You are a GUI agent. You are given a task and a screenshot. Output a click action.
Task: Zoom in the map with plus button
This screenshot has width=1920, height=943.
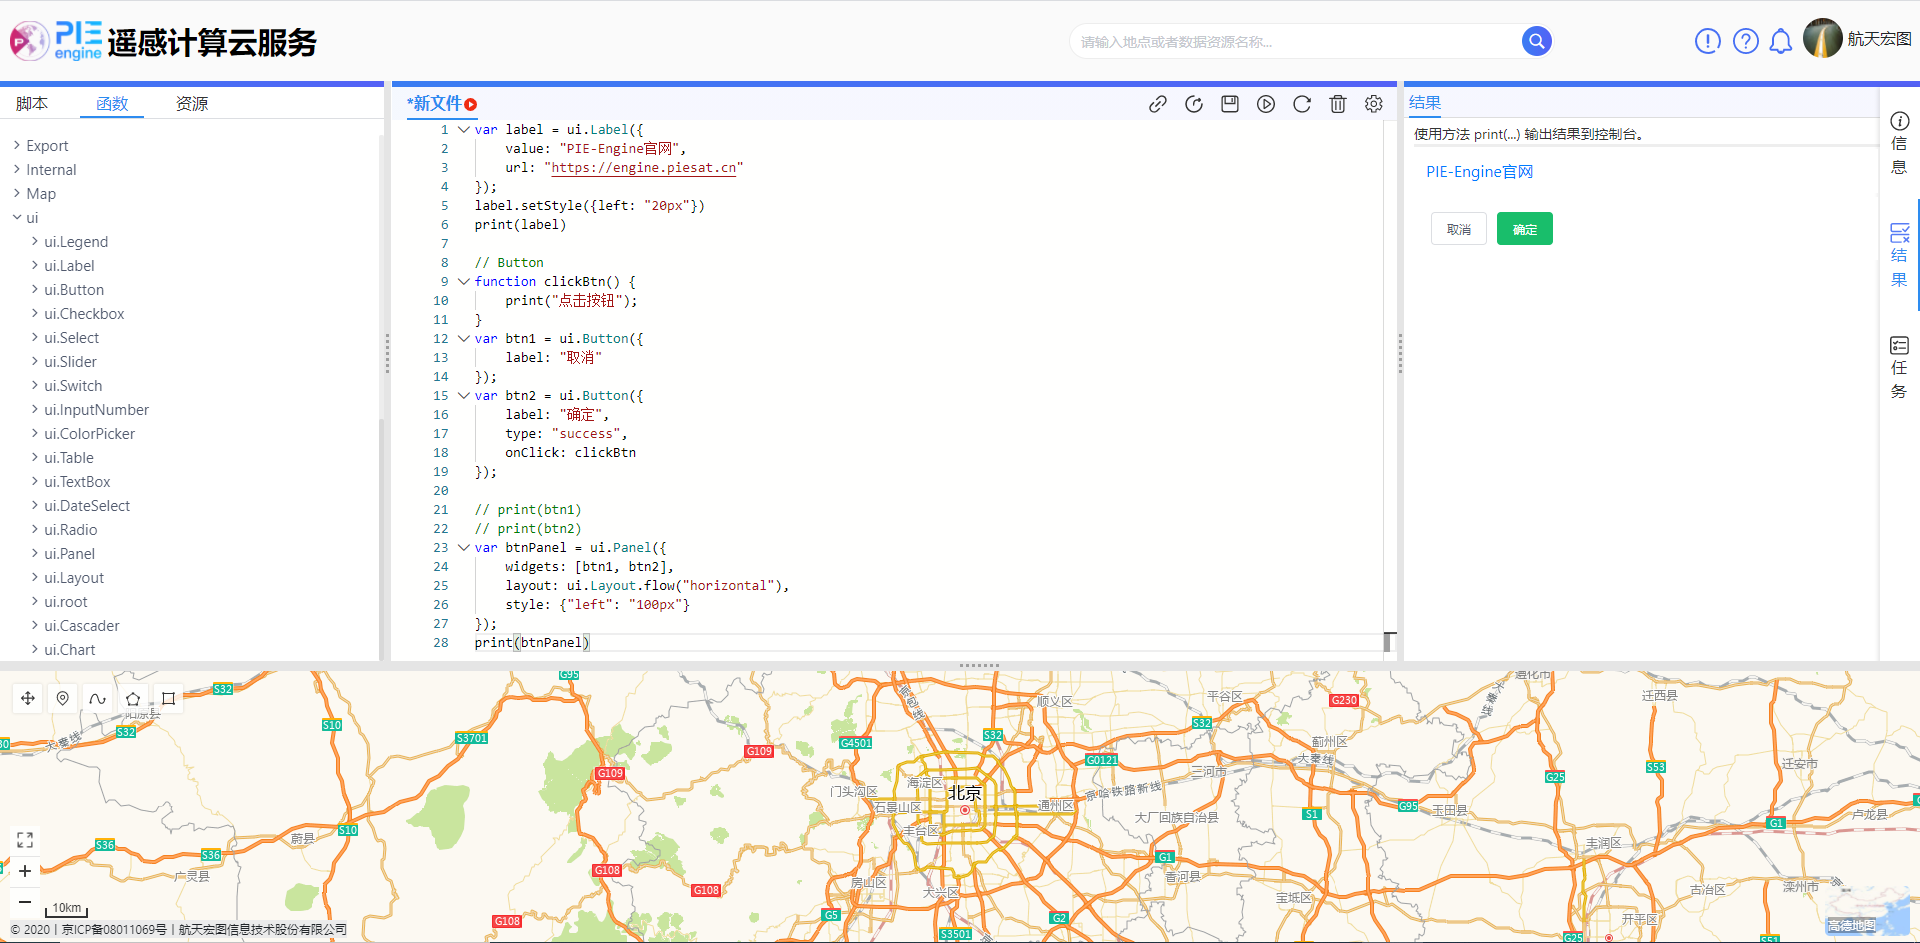pos(25,871)
